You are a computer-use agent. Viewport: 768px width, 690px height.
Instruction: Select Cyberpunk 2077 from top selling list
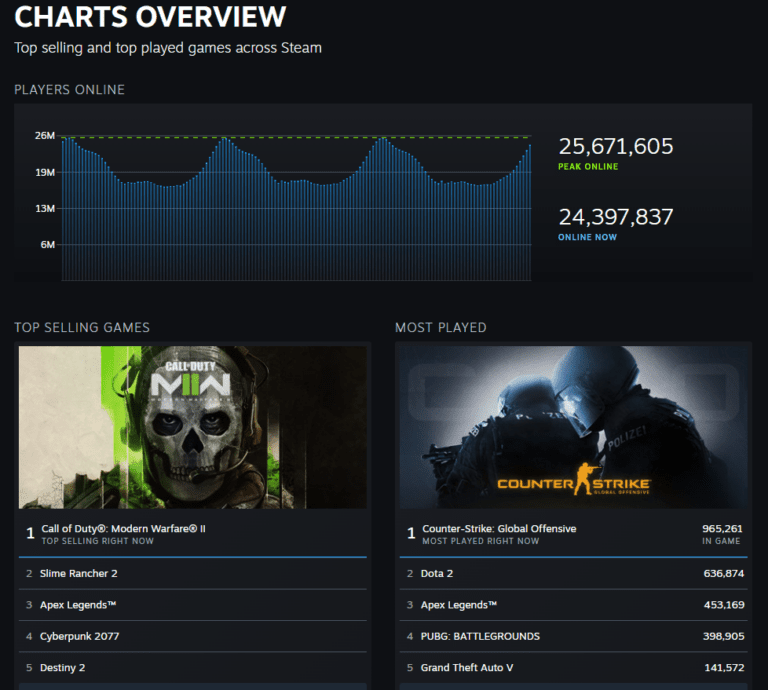(192, 636)
